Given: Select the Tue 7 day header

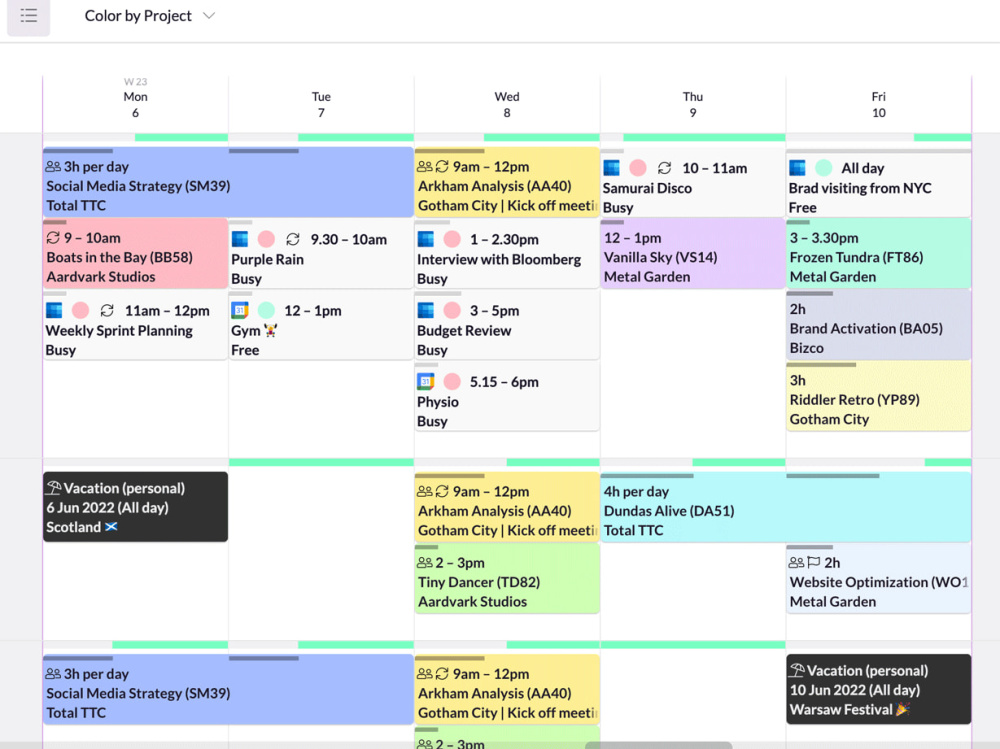Looking at the screenshot, I should click(321, 105).
